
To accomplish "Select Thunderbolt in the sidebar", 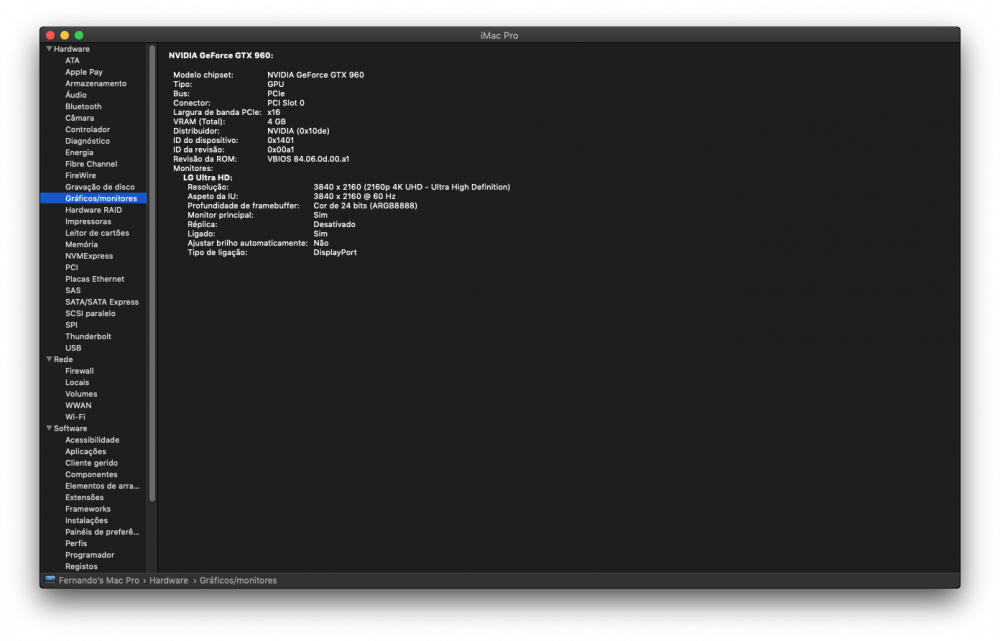I will click(88, 336).
